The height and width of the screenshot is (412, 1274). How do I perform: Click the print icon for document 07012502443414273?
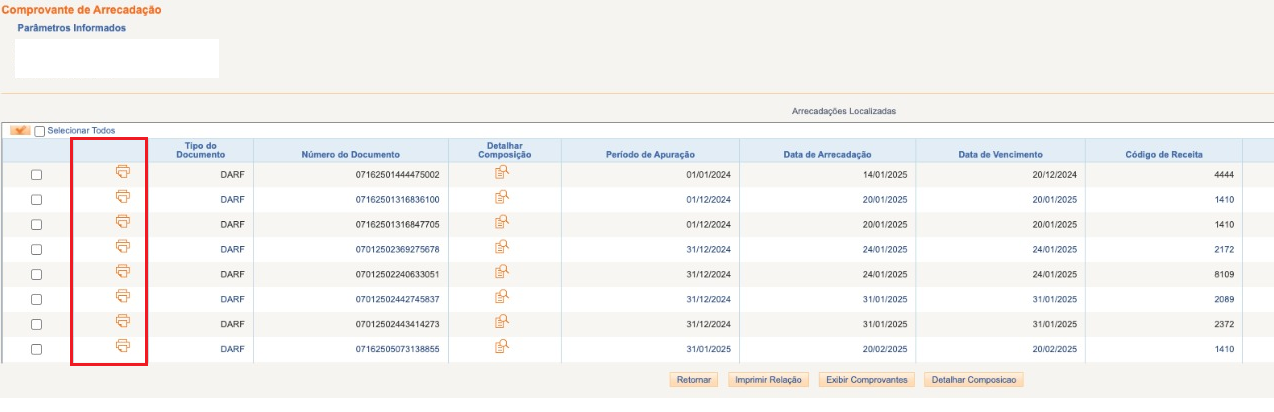tap(123, 321)
